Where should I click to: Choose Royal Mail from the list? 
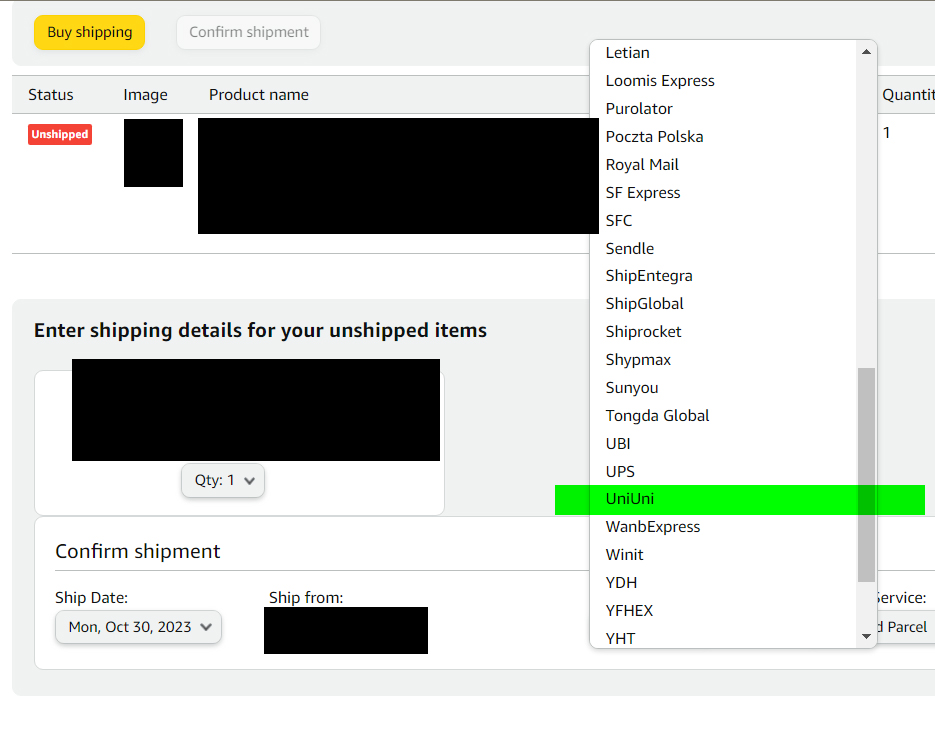coord(723,165)
